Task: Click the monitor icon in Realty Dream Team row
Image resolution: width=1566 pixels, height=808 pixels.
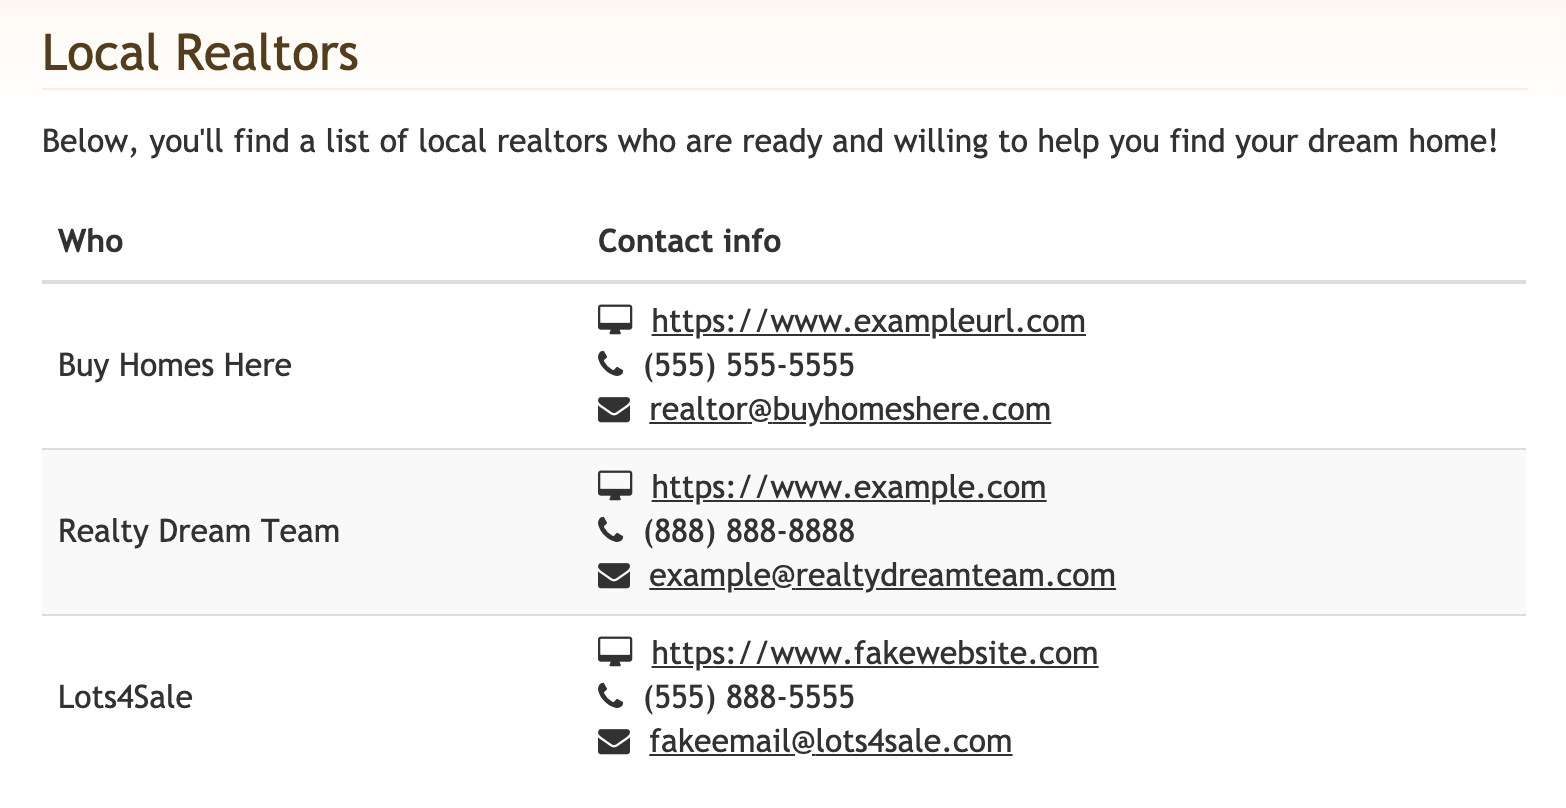Action: pos(615,487)
